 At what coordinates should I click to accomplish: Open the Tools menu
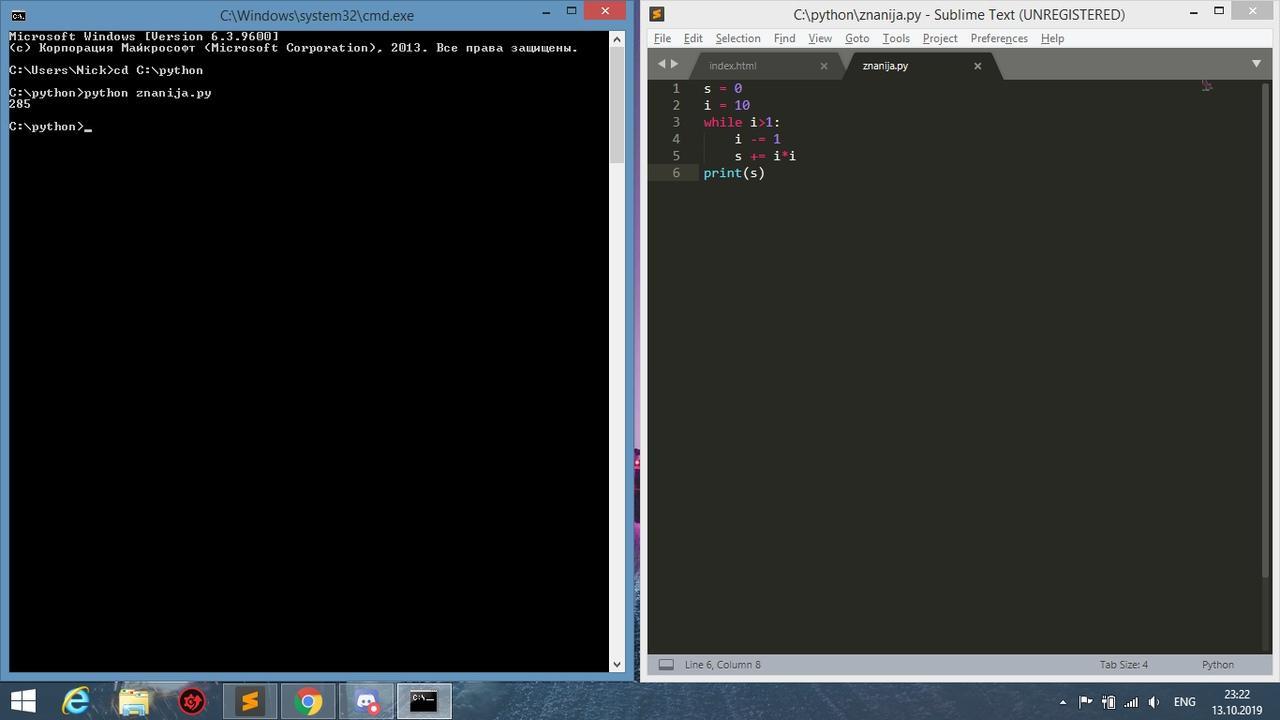pos(896,38)
